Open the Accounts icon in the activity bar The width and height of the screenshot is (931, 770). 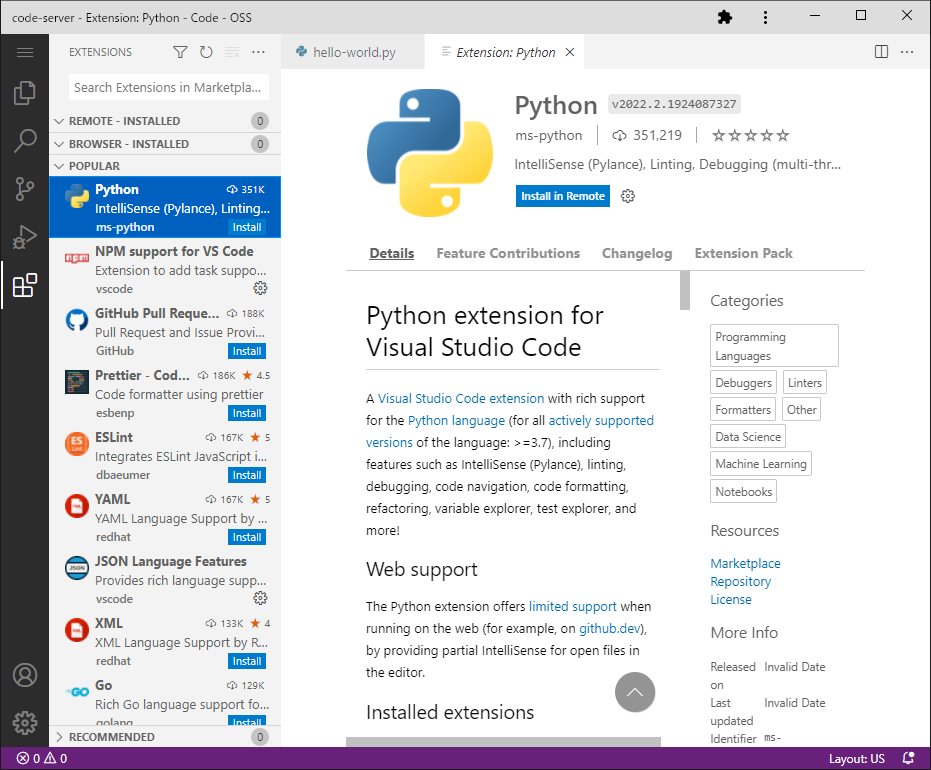pos(25,675)
